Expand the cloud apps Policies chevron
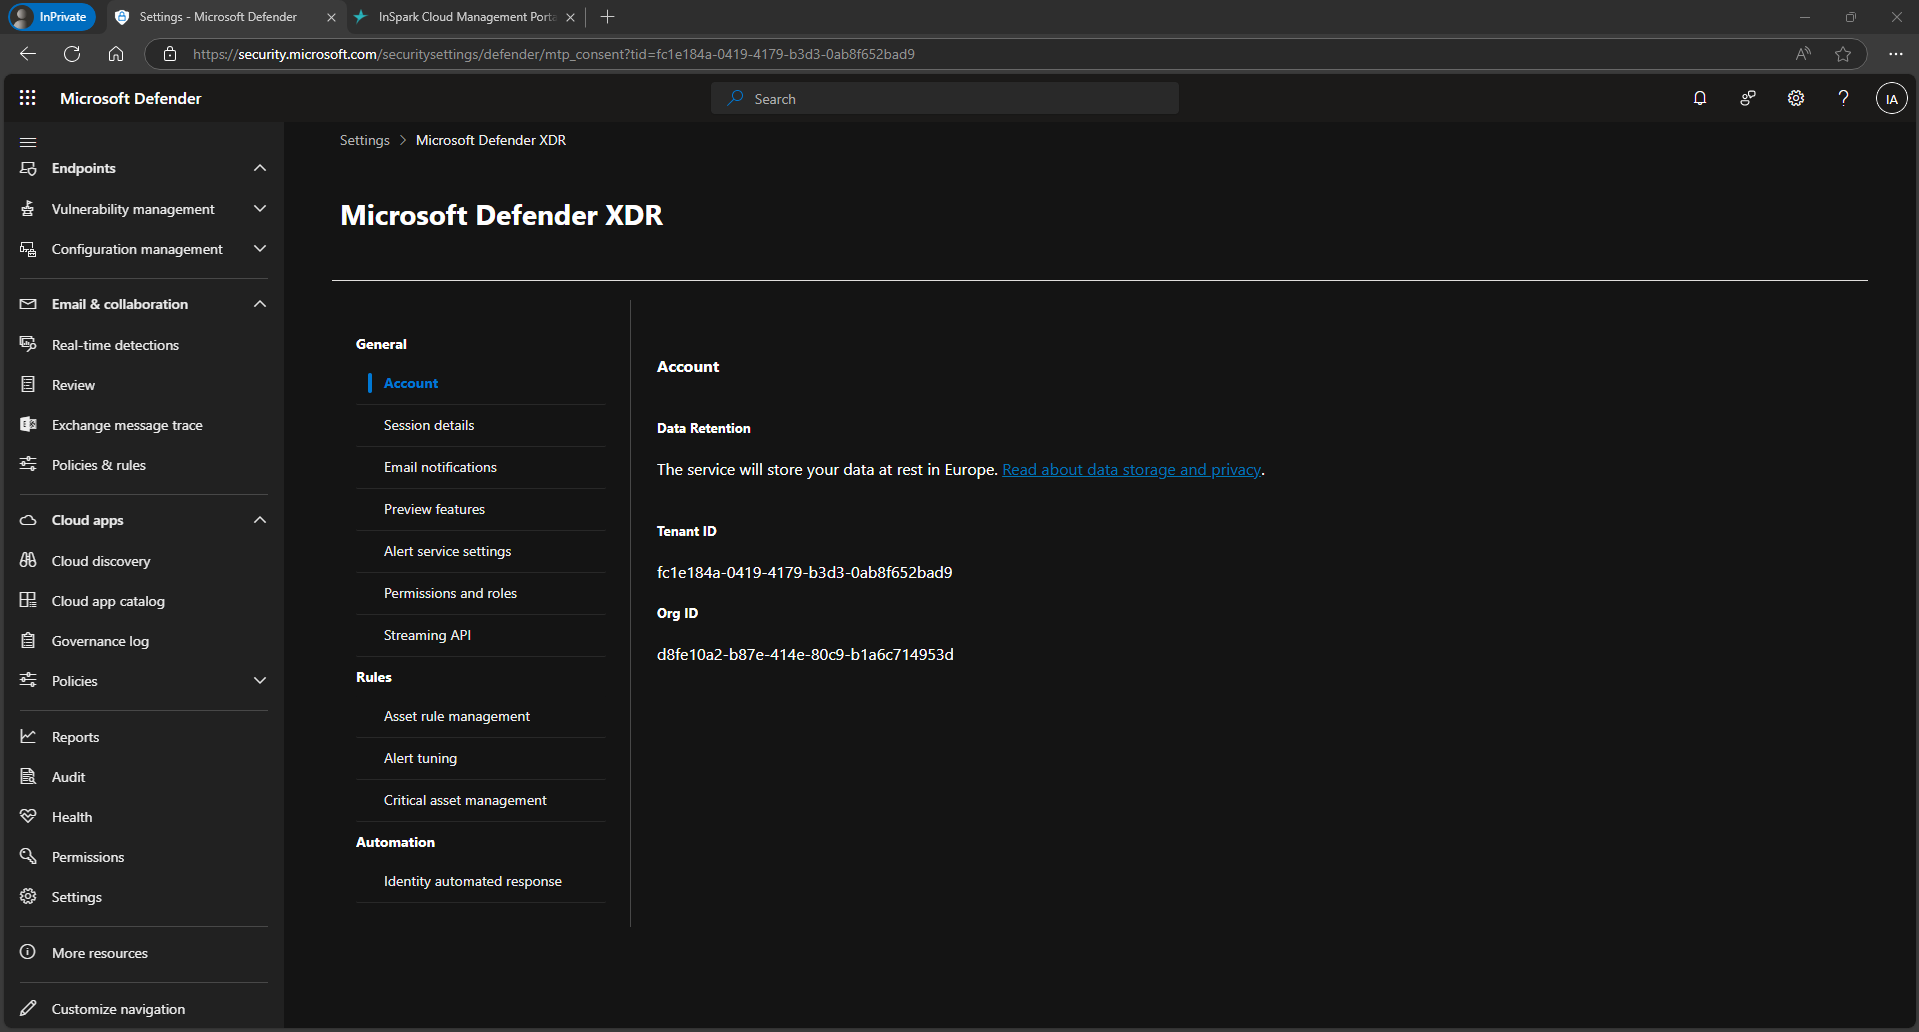The width and height of the screenshot is (1919, 1032). (x=260, y=681)
